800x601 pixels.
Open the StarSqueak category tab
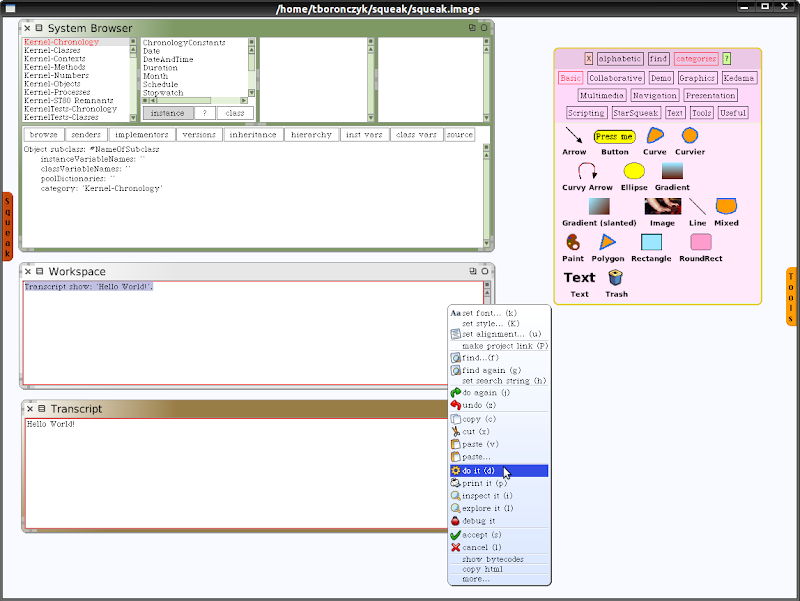click(x=636, y=113)
